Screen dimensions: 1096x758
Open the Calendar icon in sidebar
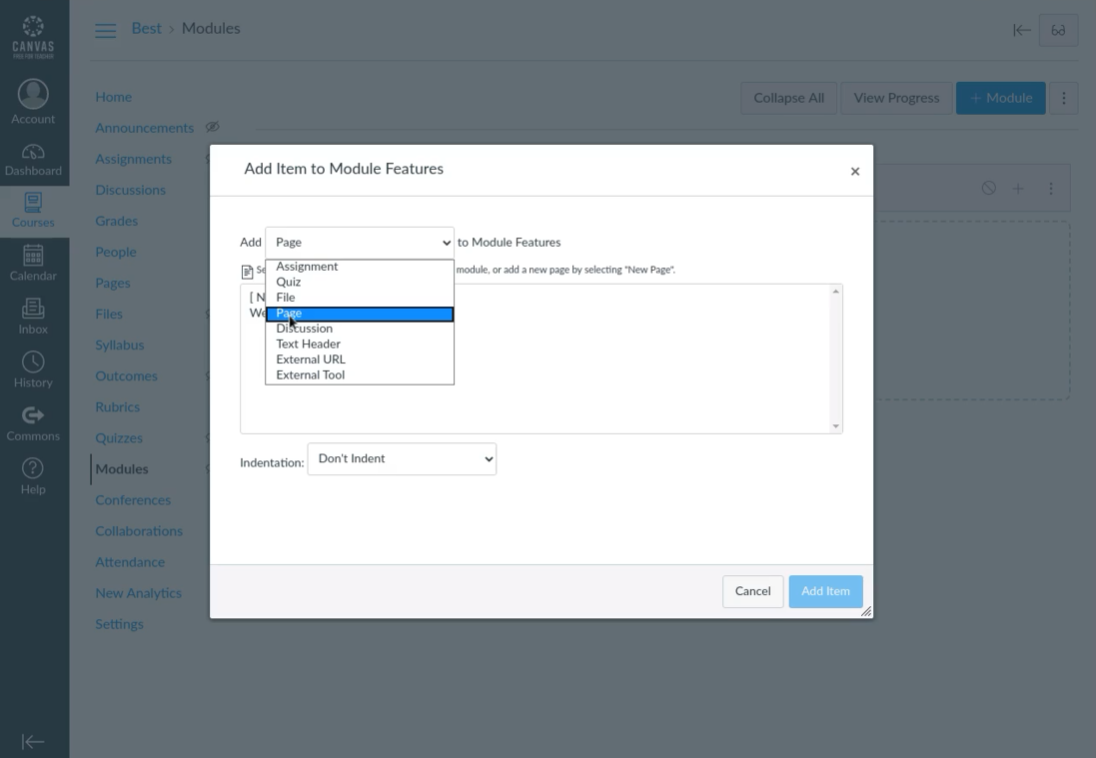click(x=33, y=256)
